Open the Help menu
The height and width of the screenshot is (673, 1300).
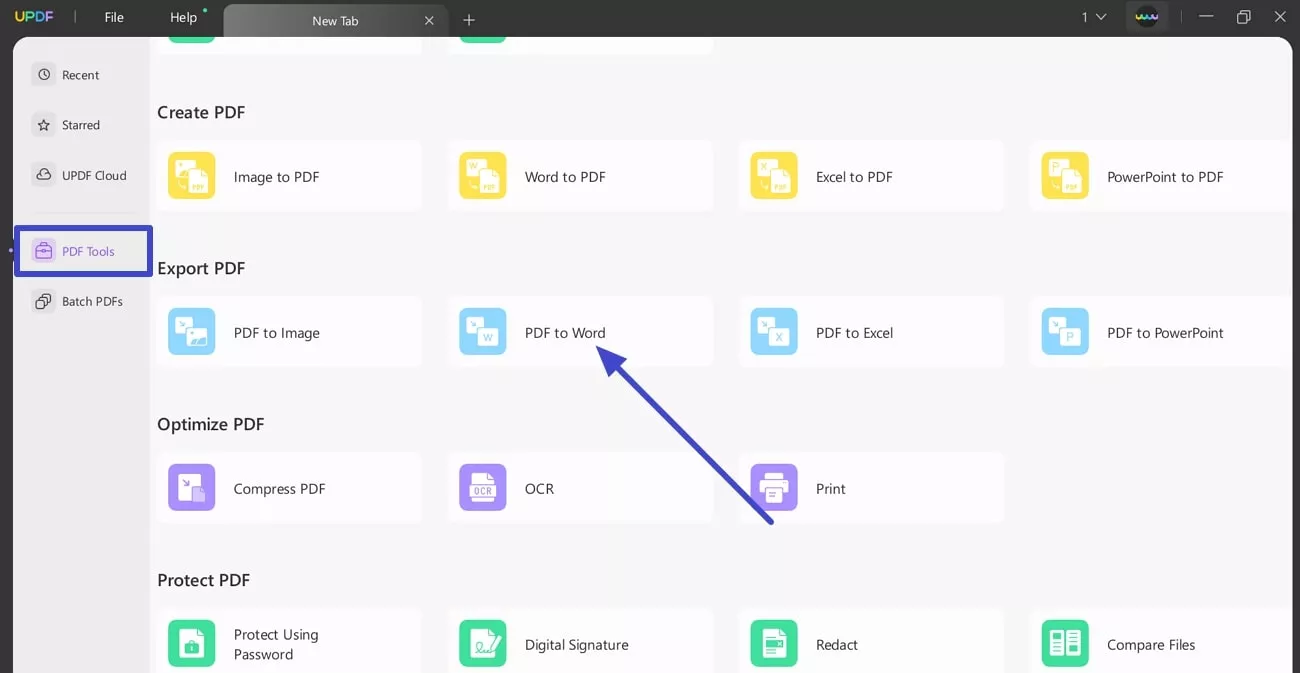(x=183, y=17)
